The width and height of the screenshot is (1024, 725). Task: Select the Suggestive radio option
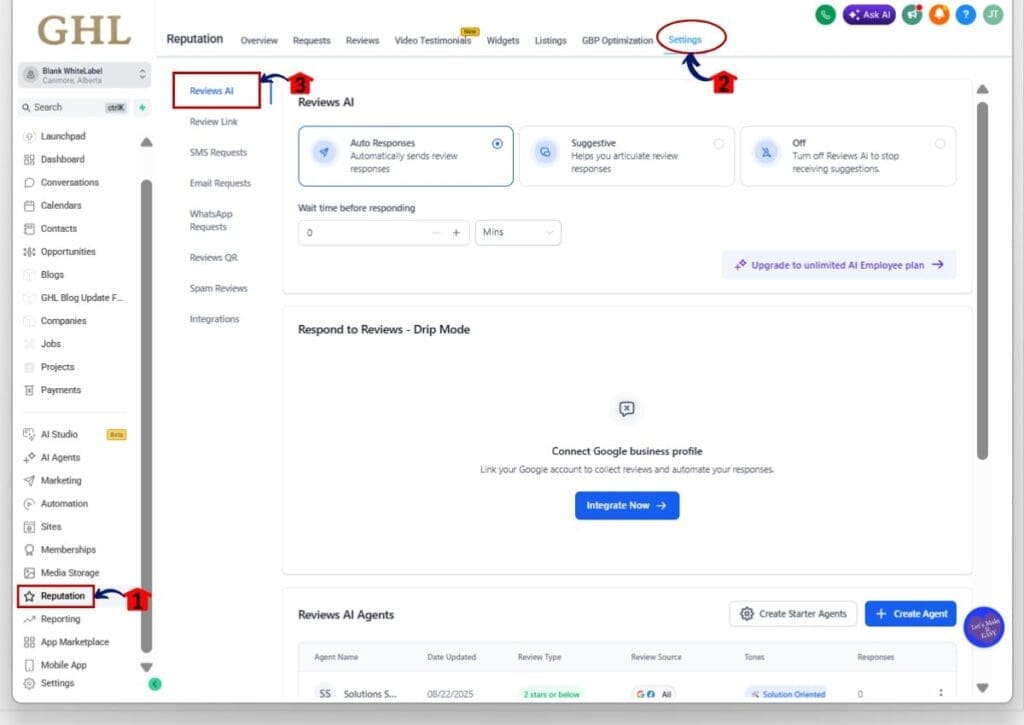point(718,144)
